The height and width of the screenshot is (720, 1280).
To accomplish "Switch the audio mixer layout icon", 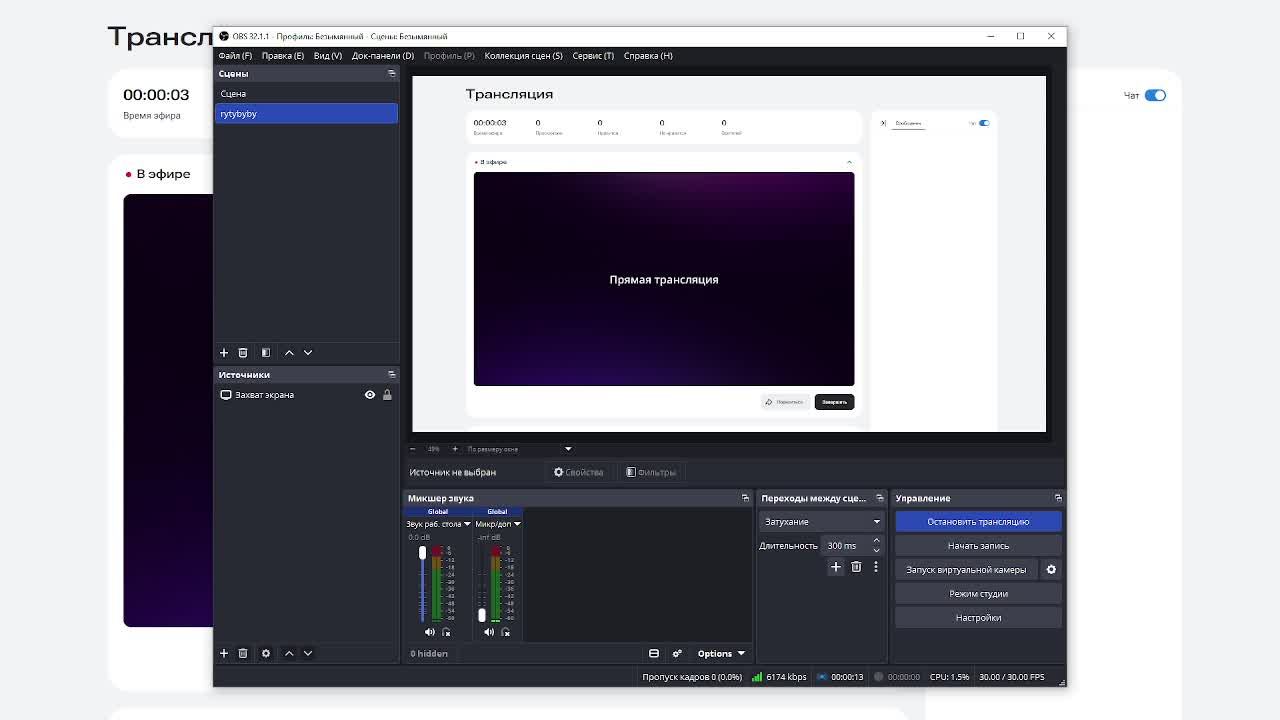I will click(654, 653).
